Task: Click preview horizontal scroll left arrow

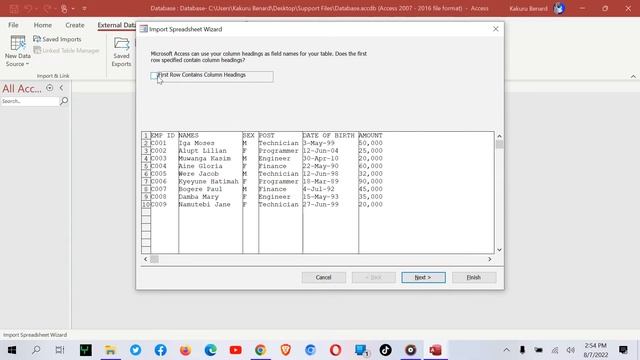Action: click(146, 259)
